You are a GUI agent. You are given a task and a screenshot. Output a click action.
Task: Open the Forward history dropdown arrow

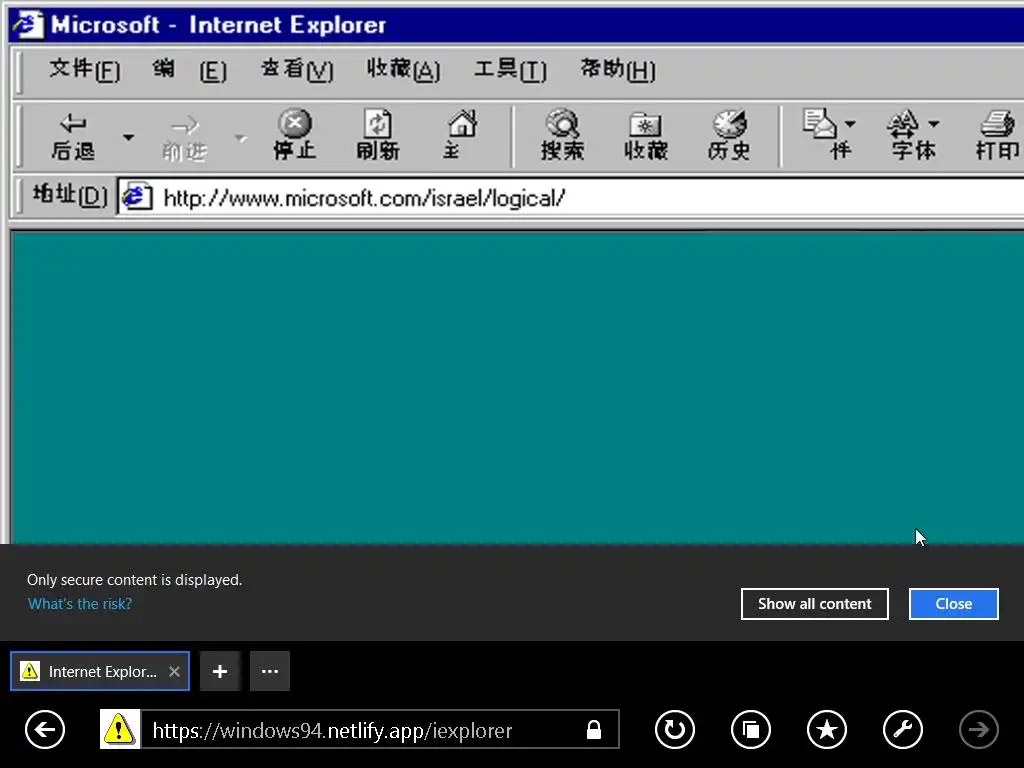coord(240,138)
